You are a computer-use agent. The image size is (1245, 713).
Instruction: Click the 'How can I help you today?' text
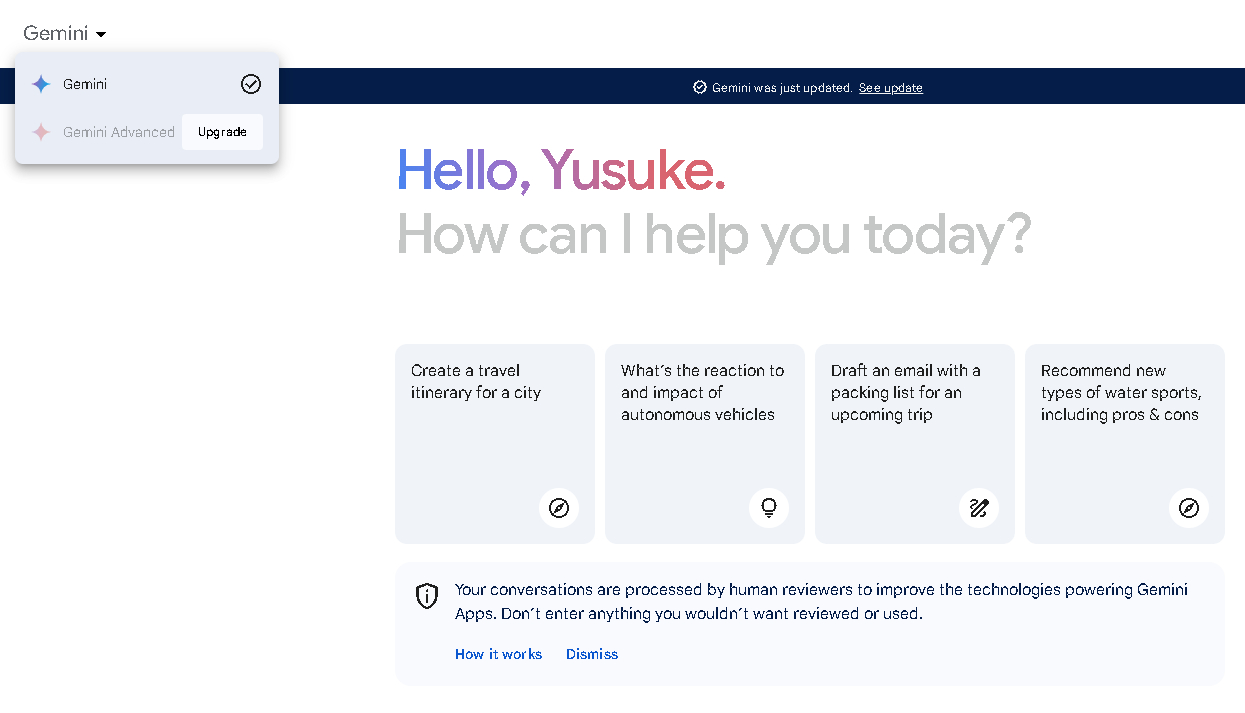pos(713,235)
